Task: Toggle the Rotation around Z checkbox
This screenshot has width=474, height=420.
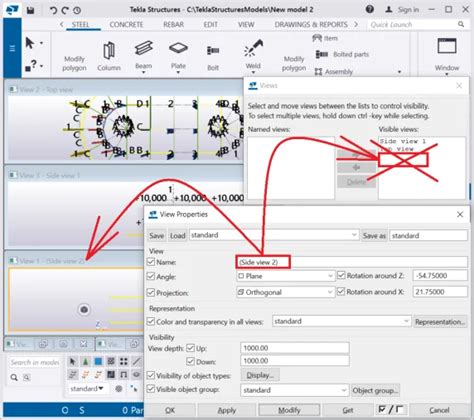Action: 341,275
